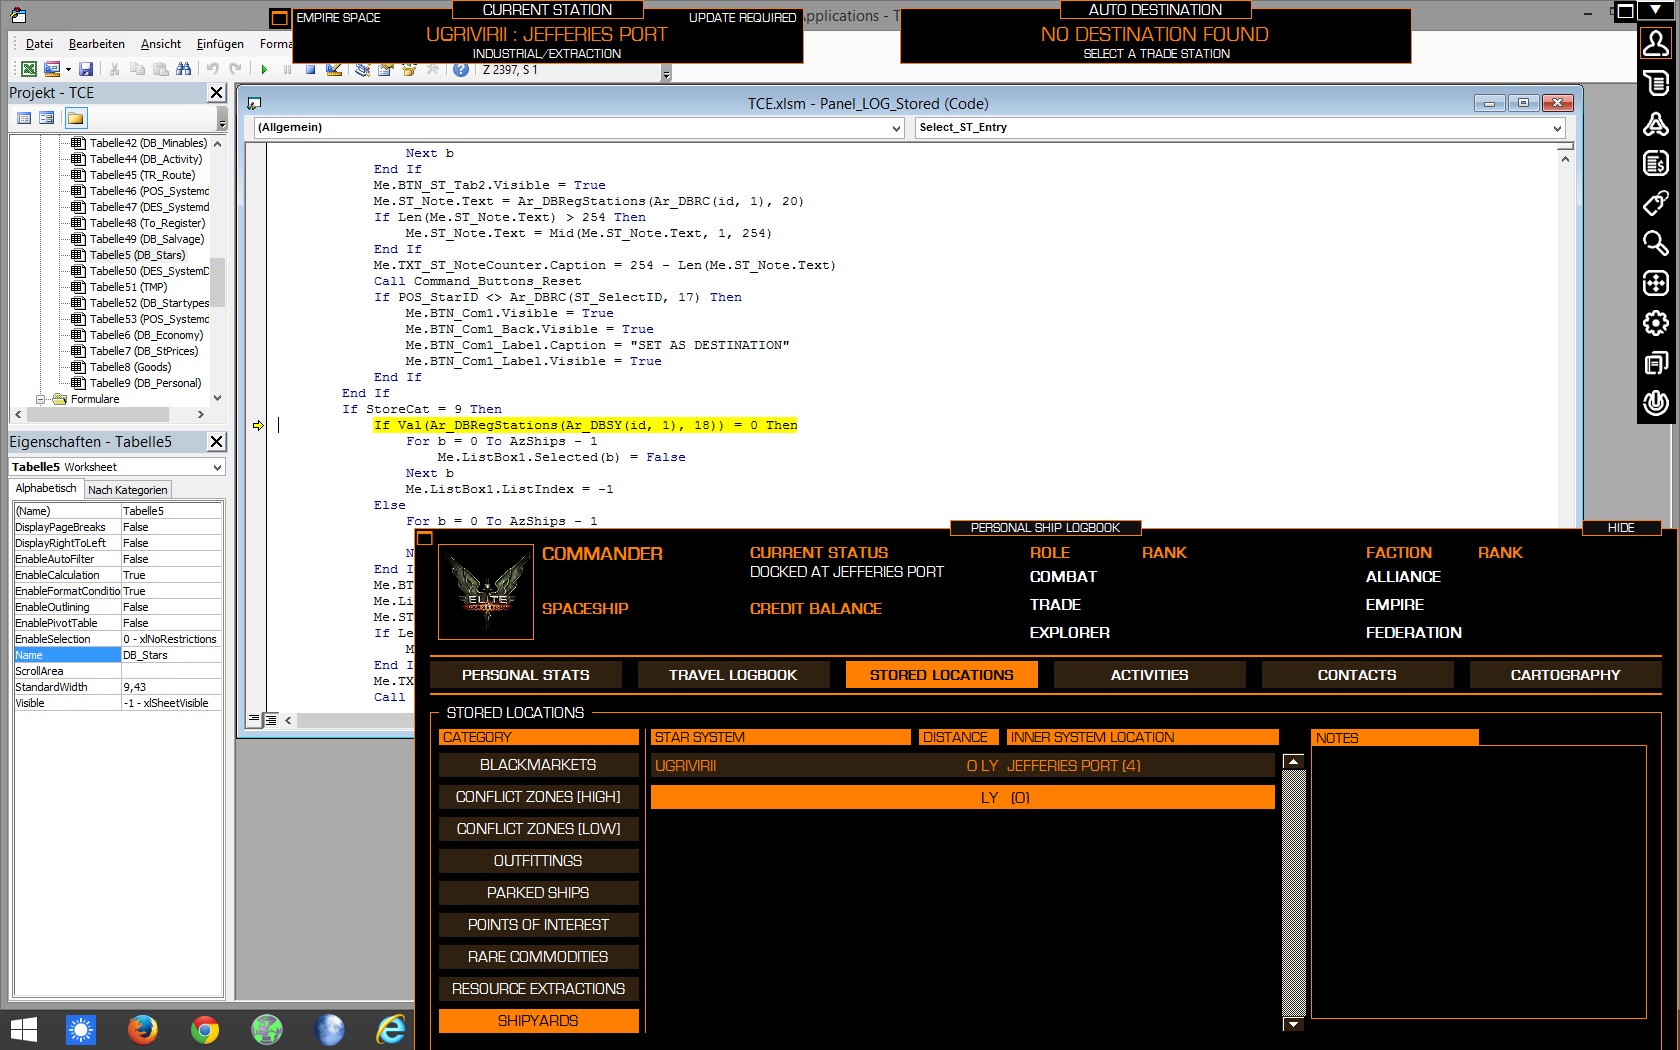Select the UGRIVIRII Jefferies Port row
The width and height of the screenshot is (1680, 1050).
(962, 766)
